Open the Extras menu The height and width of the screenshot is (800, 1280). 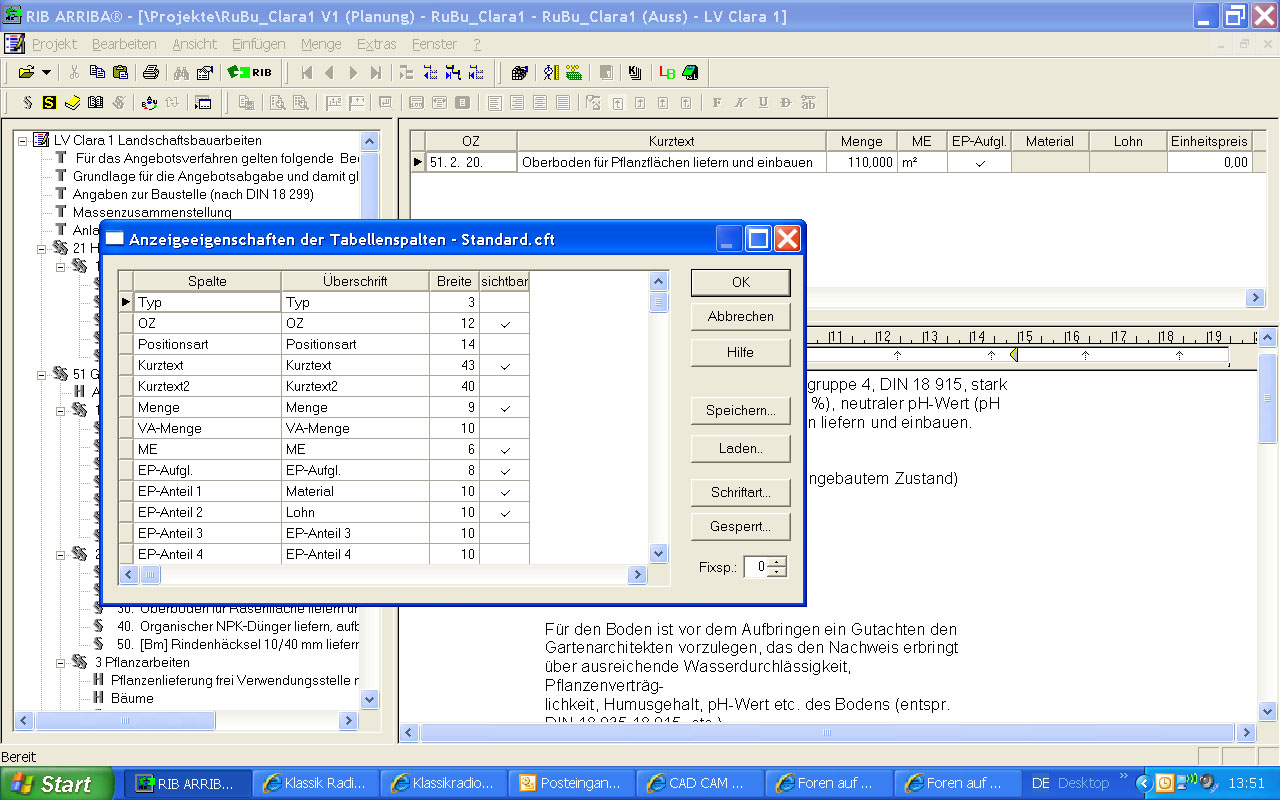pyautogui.click(x=376, y=44)
